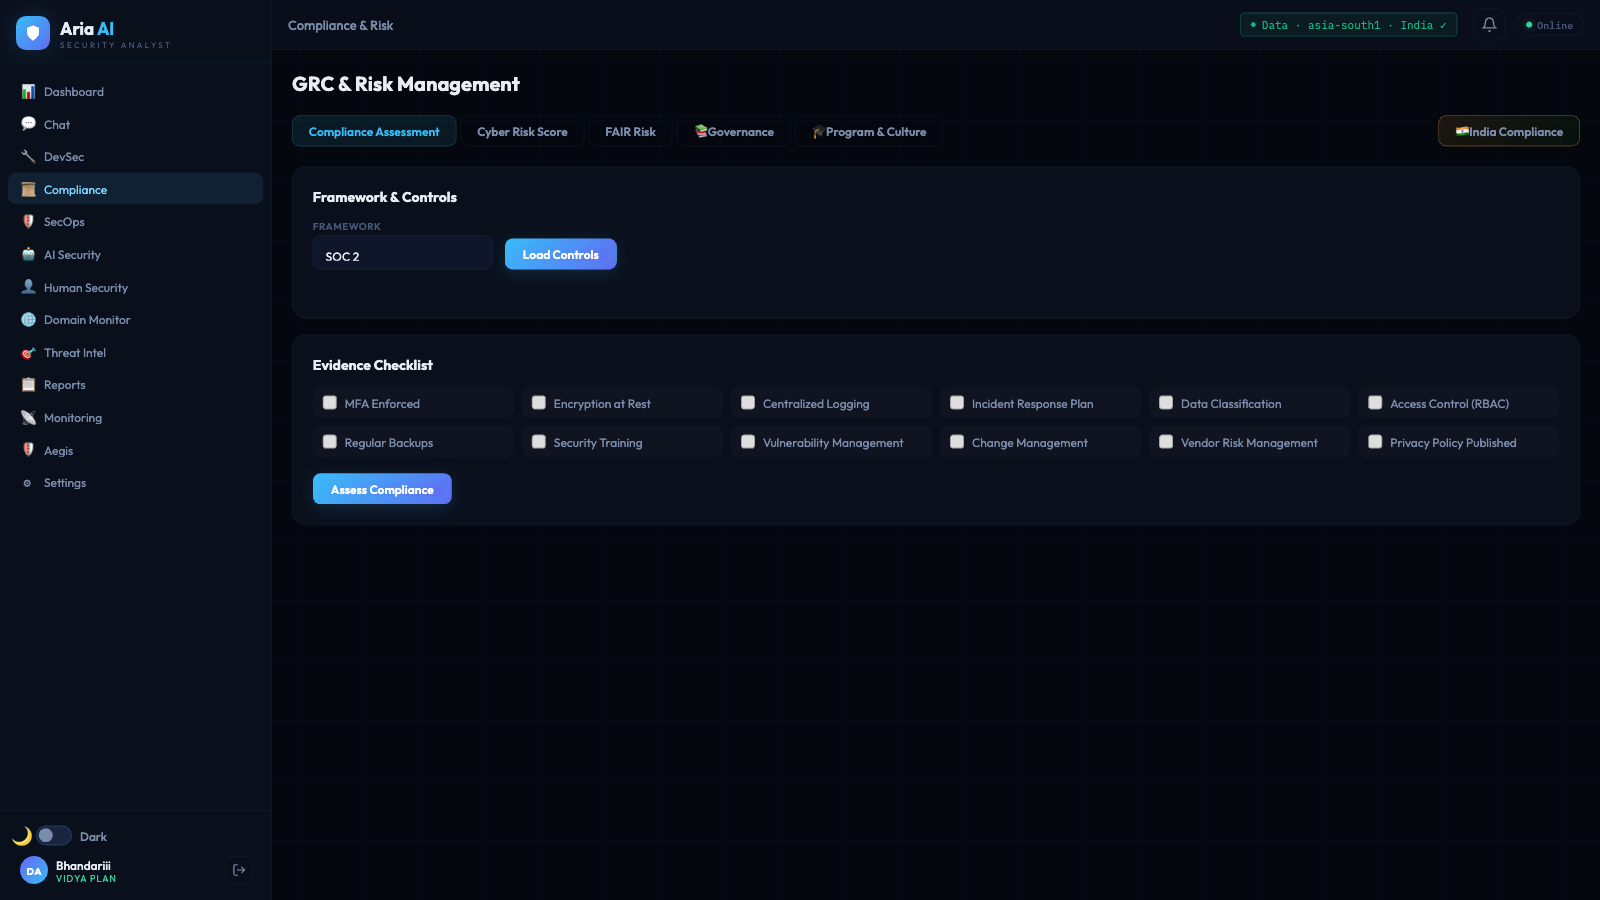Switch to Cyber Risk Score tab
Screen dimensions: 1600x900
[x=522, y=132]
